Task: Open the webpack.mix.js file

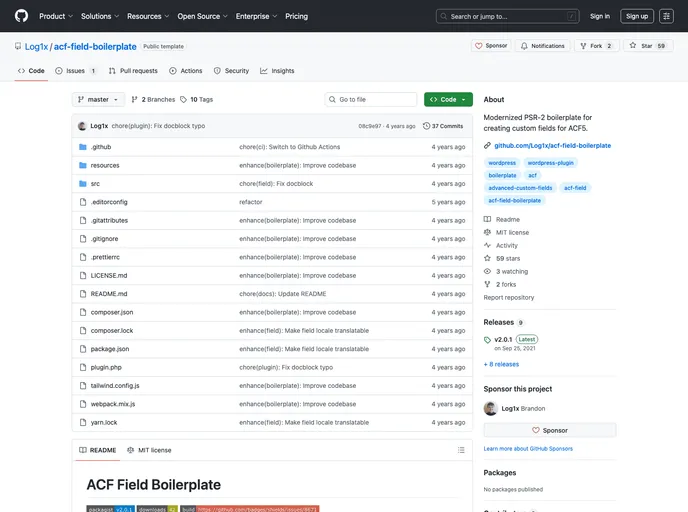Action: [x=113, y=404]
